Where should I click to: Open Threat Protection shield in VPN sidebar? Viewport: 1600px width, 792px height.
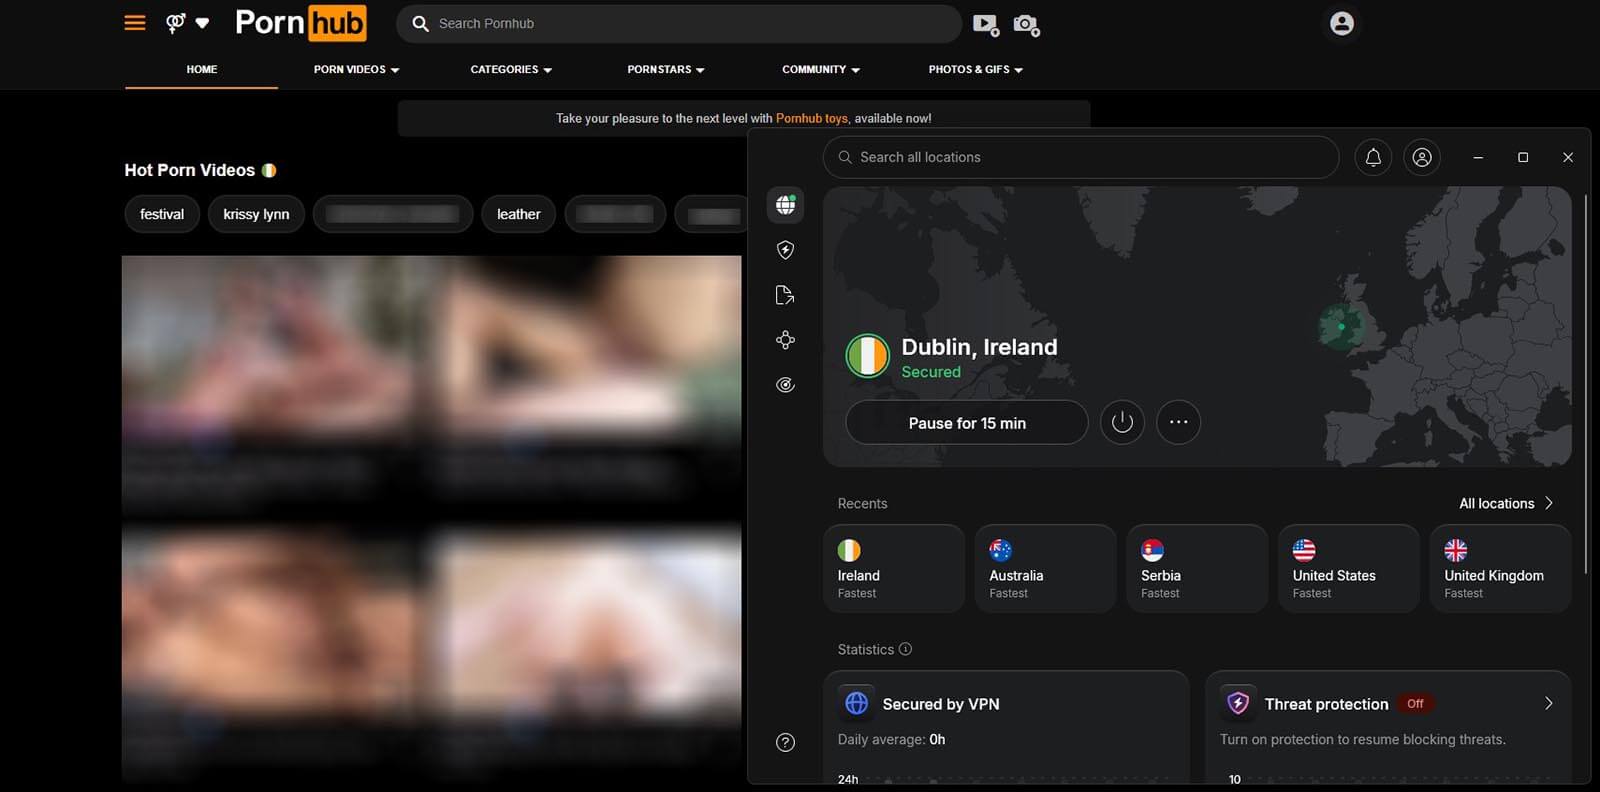coord(786,250)
